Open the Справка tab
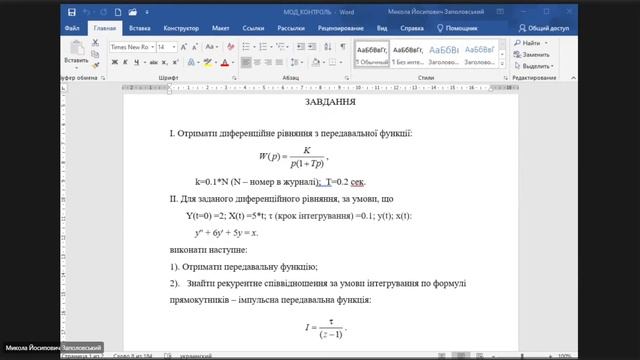The width and height of the screenshot is (640, 360). (412, 28)
